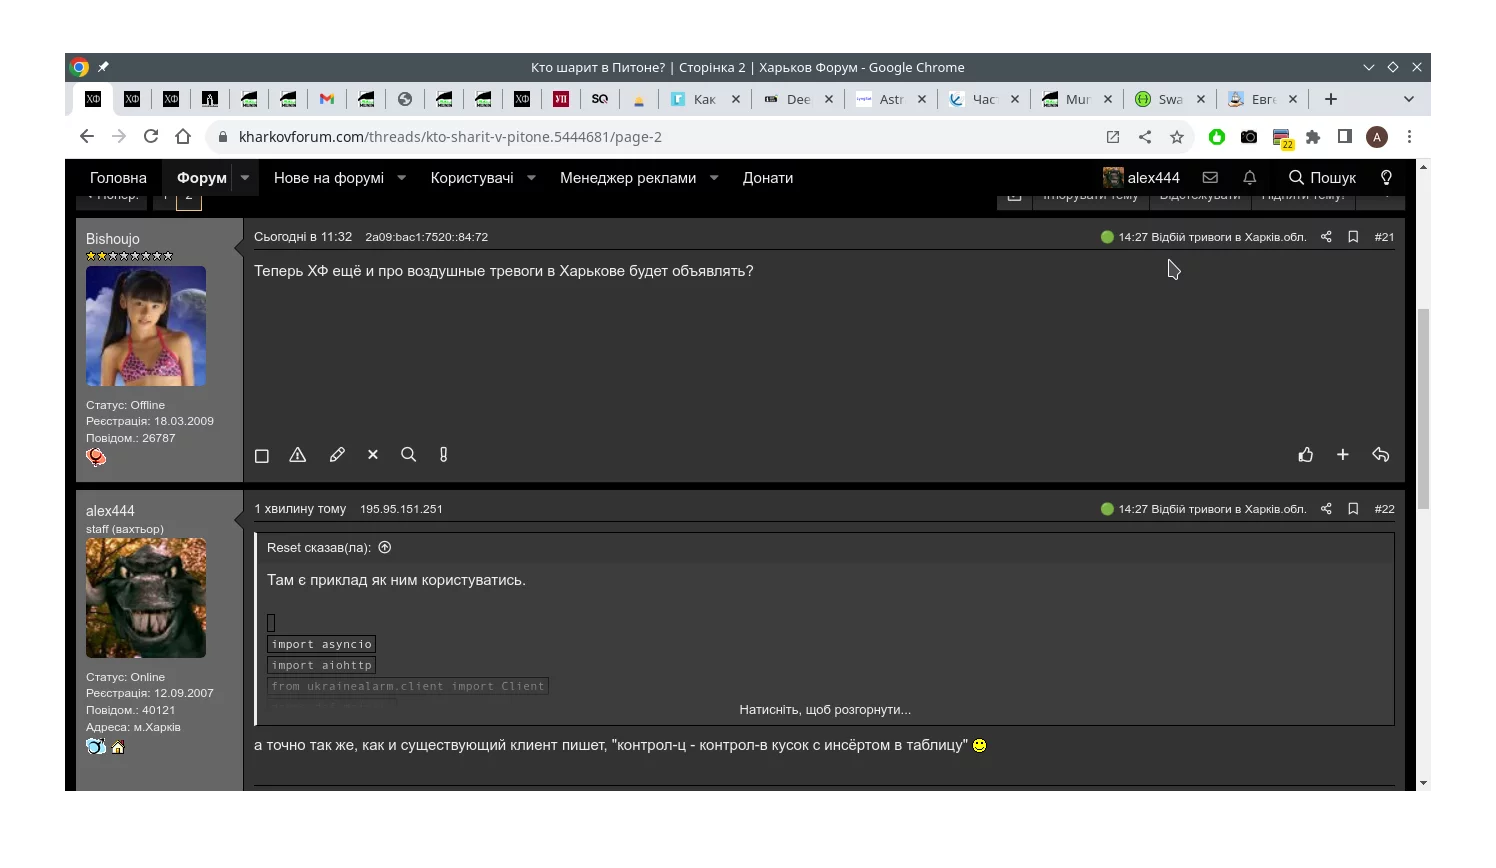The height and width of the screenshot is (868, 1496).
Task: Click the page vertical scrollbar thumb
Action: pos(1423,409)
